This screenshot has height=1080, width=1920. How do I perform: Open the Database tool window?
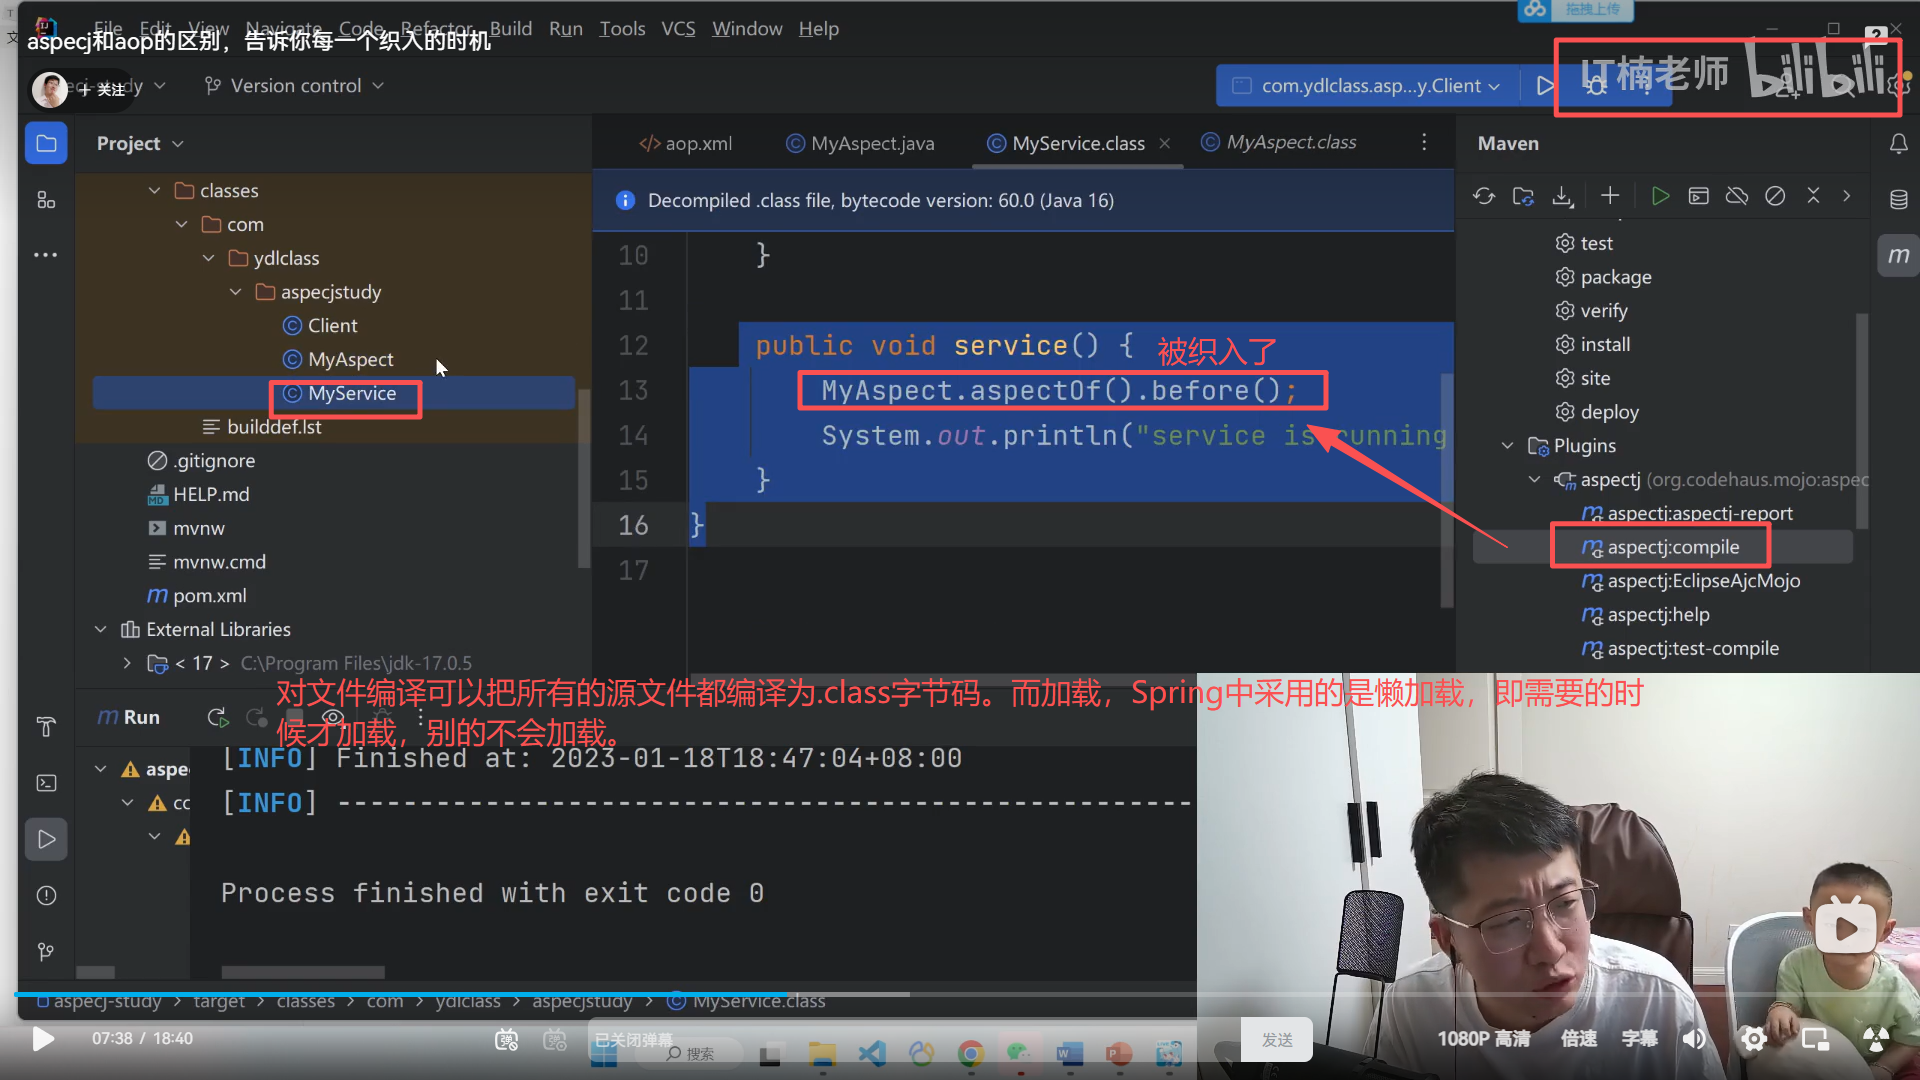1898,199
